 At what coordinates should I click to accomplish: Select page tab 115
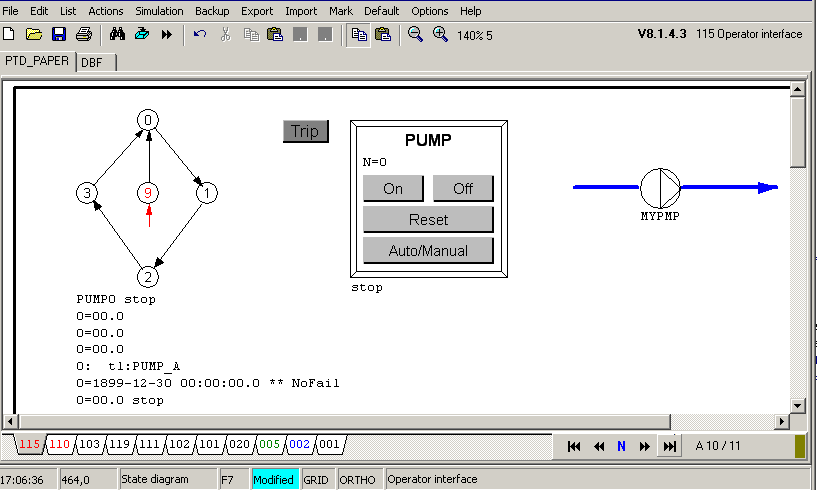coord(29,445)
